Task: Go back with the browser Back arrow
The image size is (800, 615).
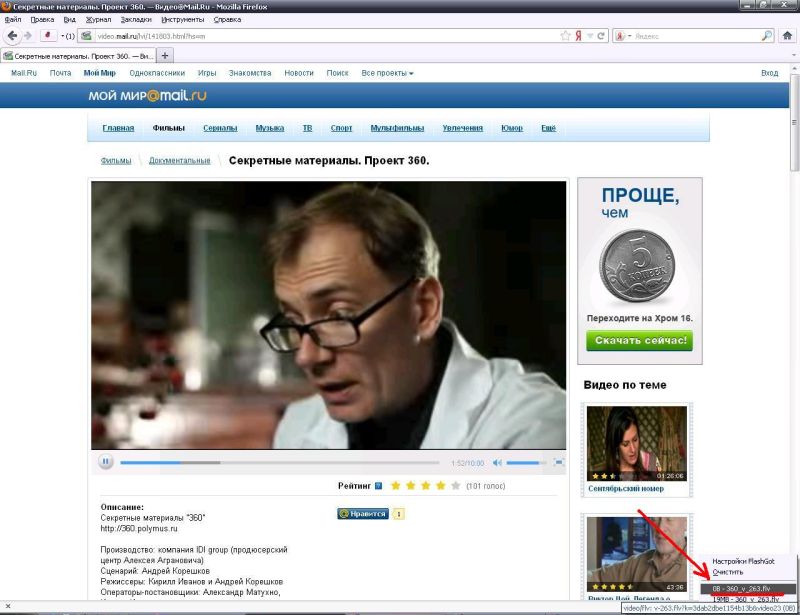Action: coord(12,36)
